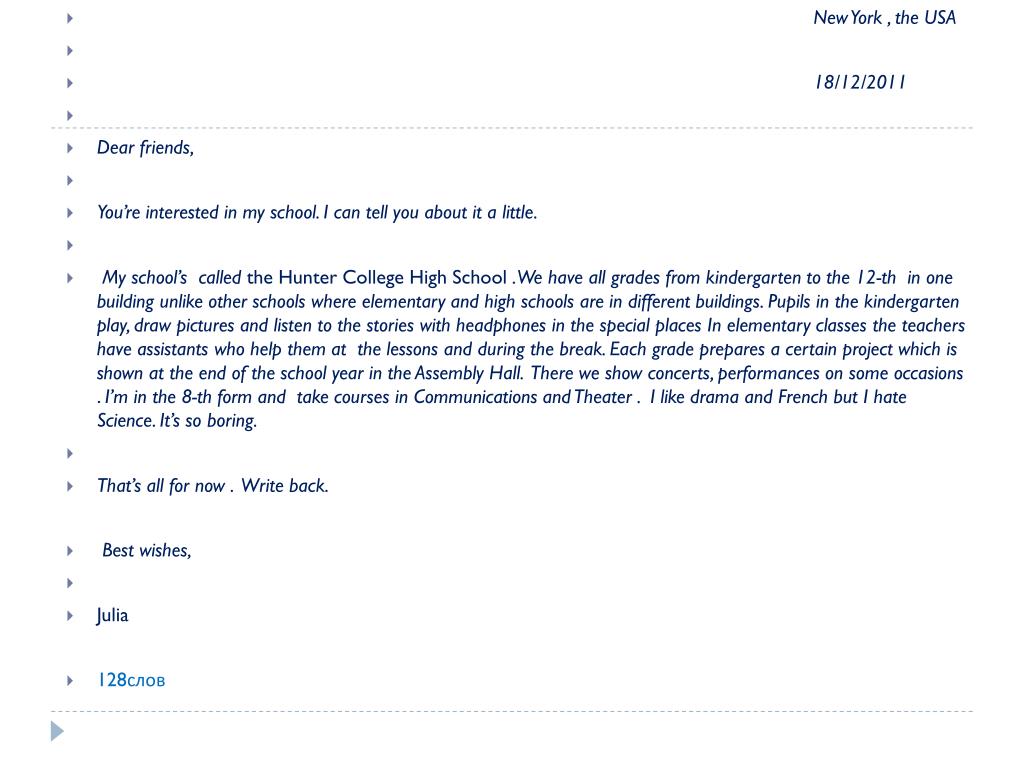This screenshot has width=1024, height=768.
Task: Click the bullet arrow before 'That's all for now'
Action: pyautogui.click(x=70, y=486)
